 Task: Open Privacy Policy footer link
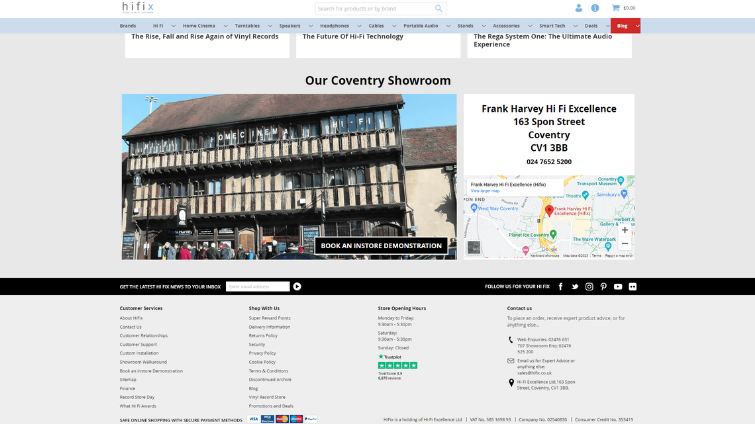262,353
